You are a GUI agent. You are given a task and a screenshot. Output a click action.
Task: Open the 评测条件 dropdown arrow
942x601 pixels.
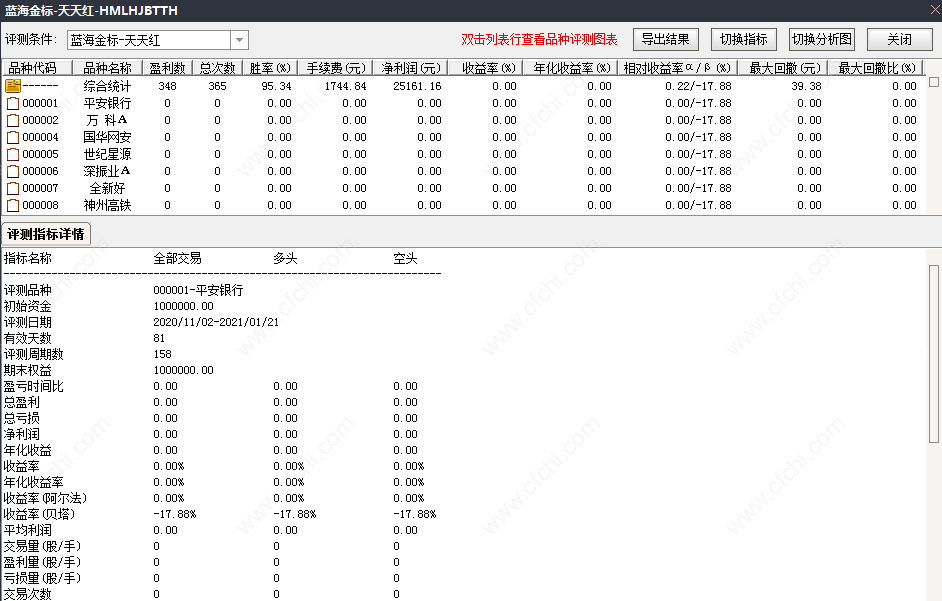(239, 40)
